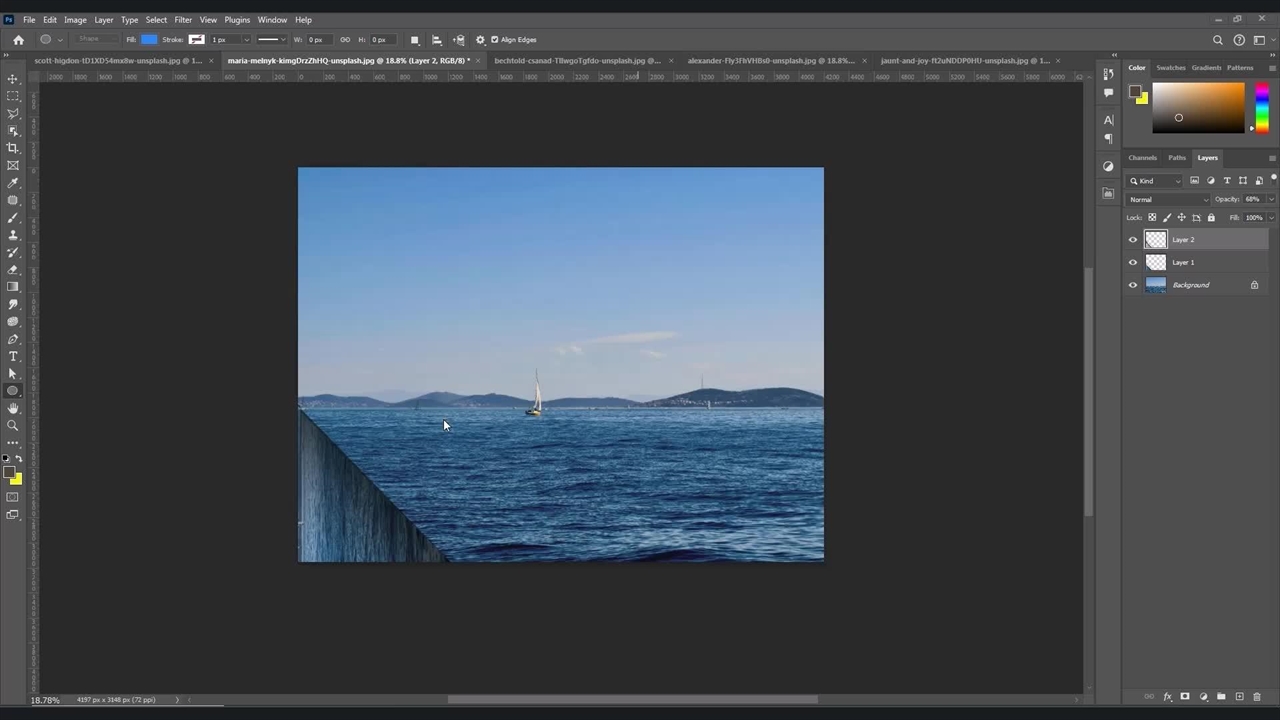This screenshot has height=720, width=1280.
Task: Select the Crop tool
Action: pos(13,148)
